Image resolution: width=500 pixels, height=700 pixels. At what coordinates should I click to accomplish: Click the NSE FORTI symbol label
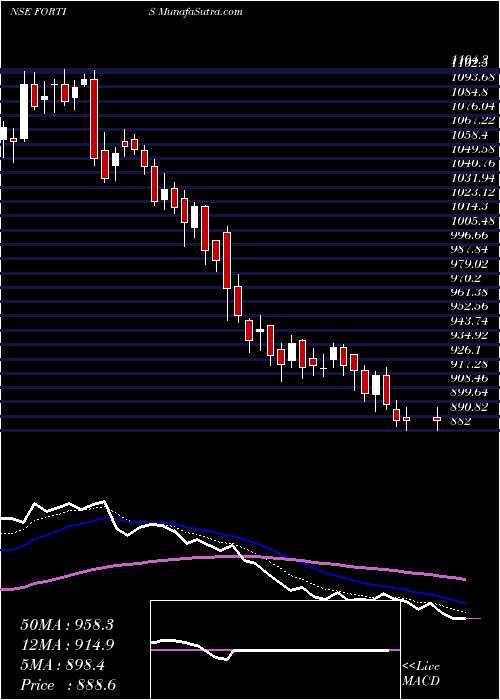(x=38, y=12)
